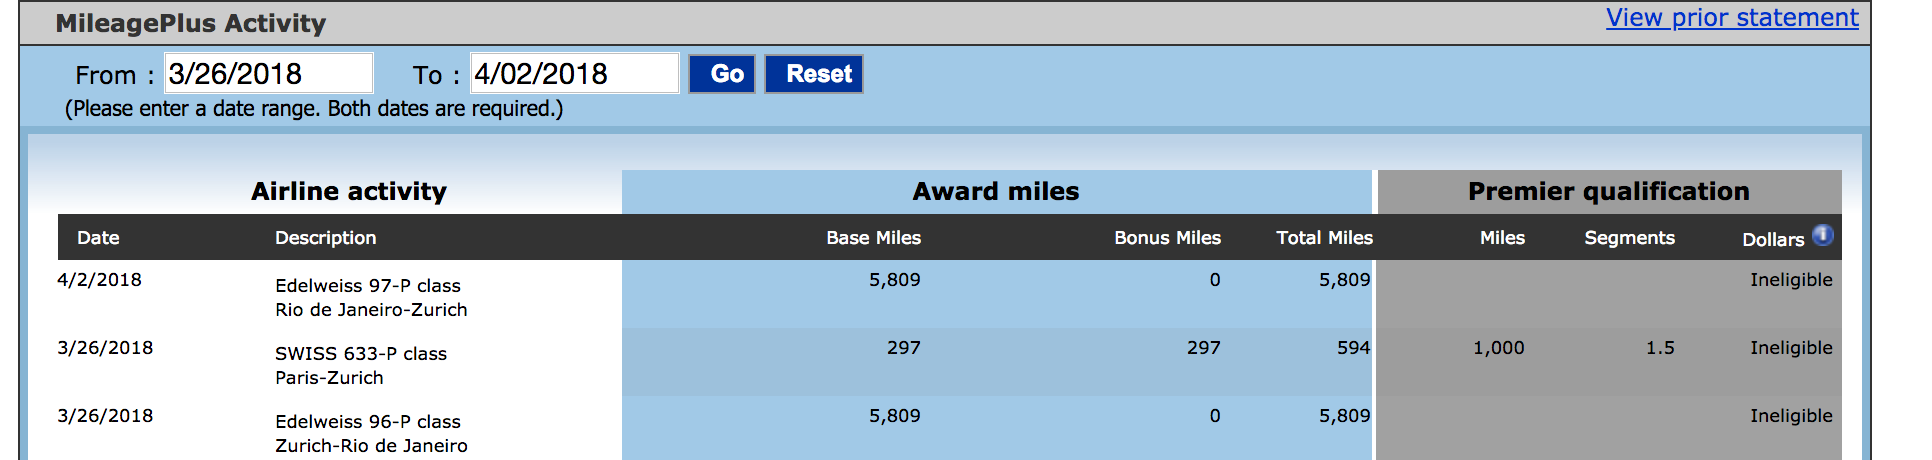Click the To date input field
This screenshot has width=1932, height=460.
575,73
